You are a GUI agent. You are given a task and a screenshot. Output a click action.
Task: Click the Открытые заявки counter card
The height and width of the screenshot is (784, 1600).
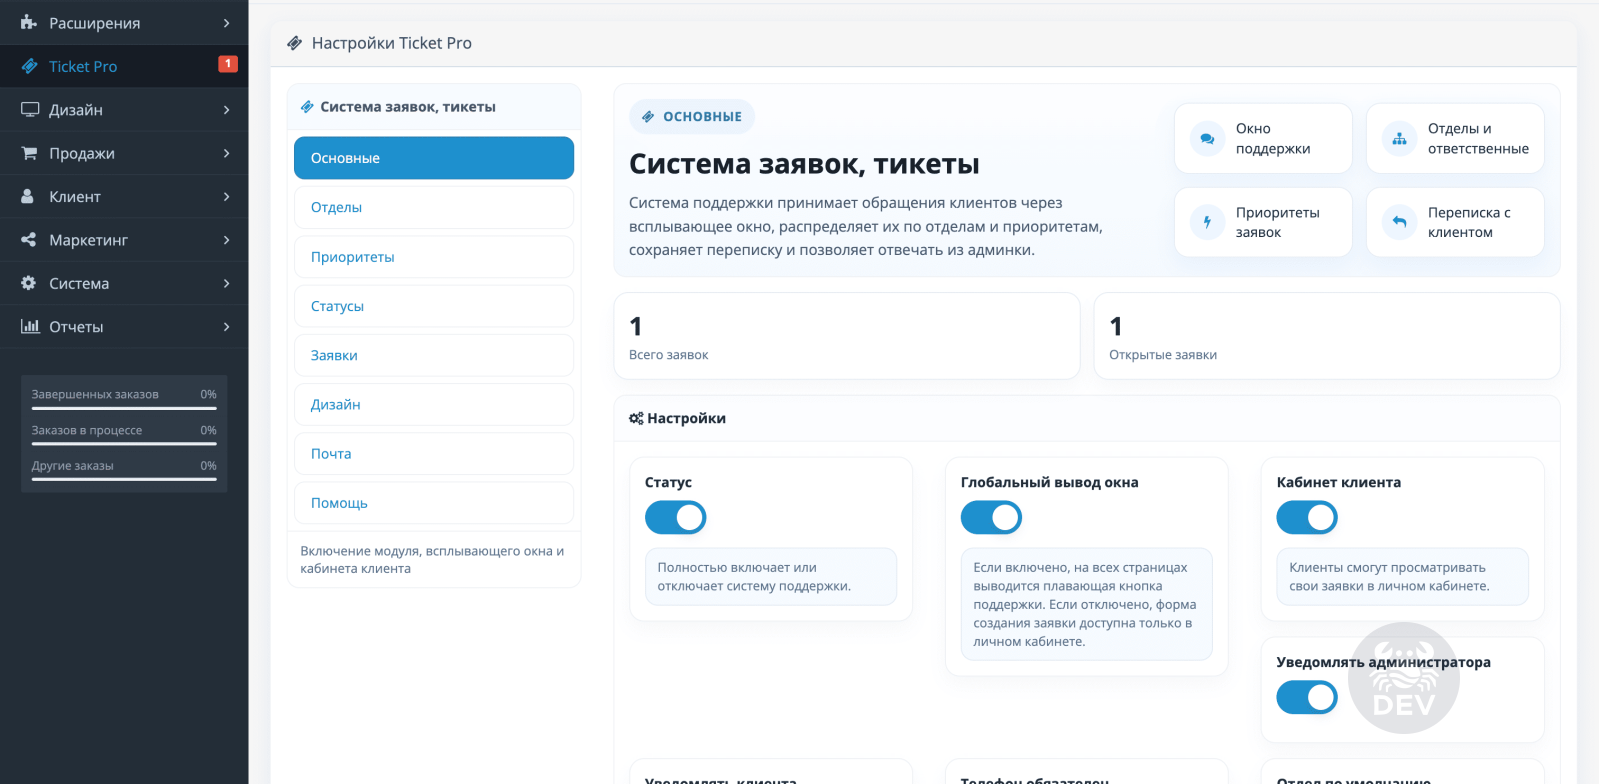click(x=1327, y=336)
